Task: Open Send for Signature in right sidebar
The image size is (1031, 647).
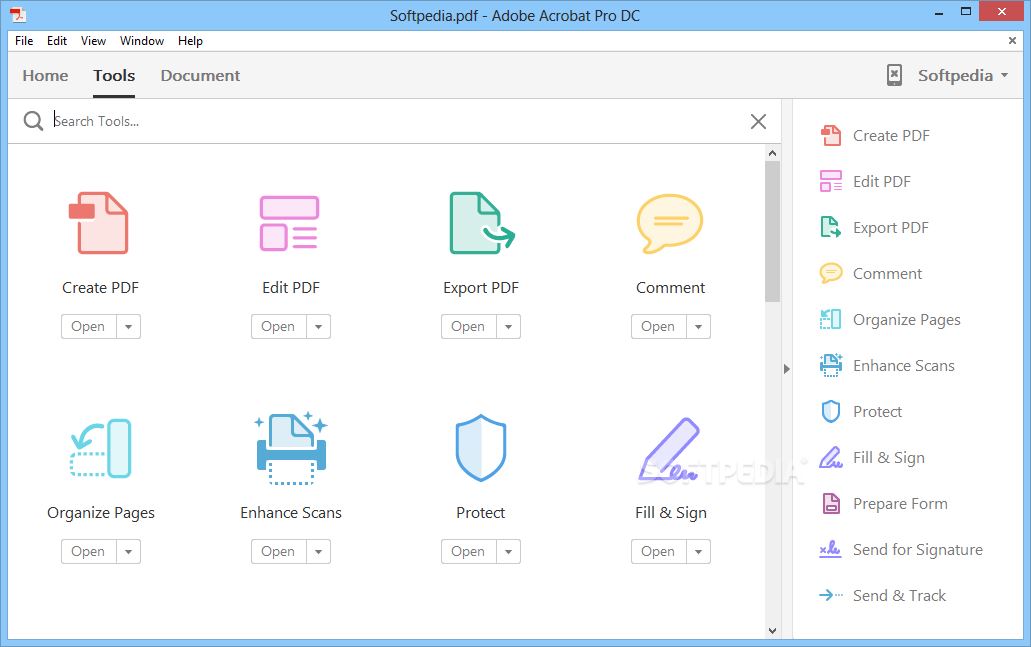Action: pos(916,549)
